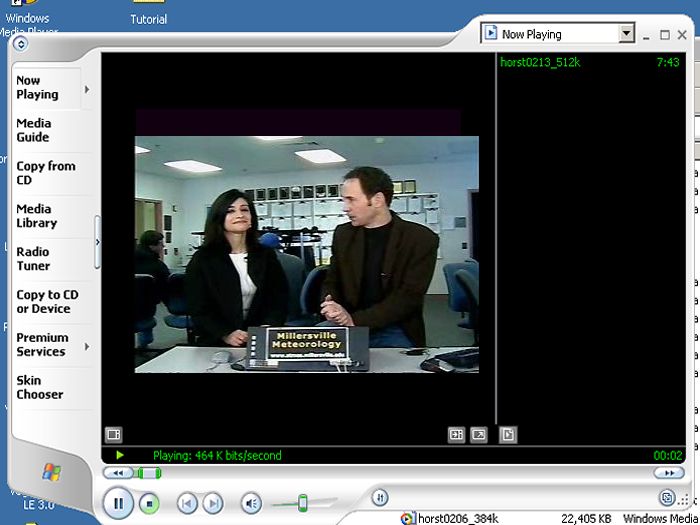
Task: Hide the playlist pane
Action: tap(508, 434)
